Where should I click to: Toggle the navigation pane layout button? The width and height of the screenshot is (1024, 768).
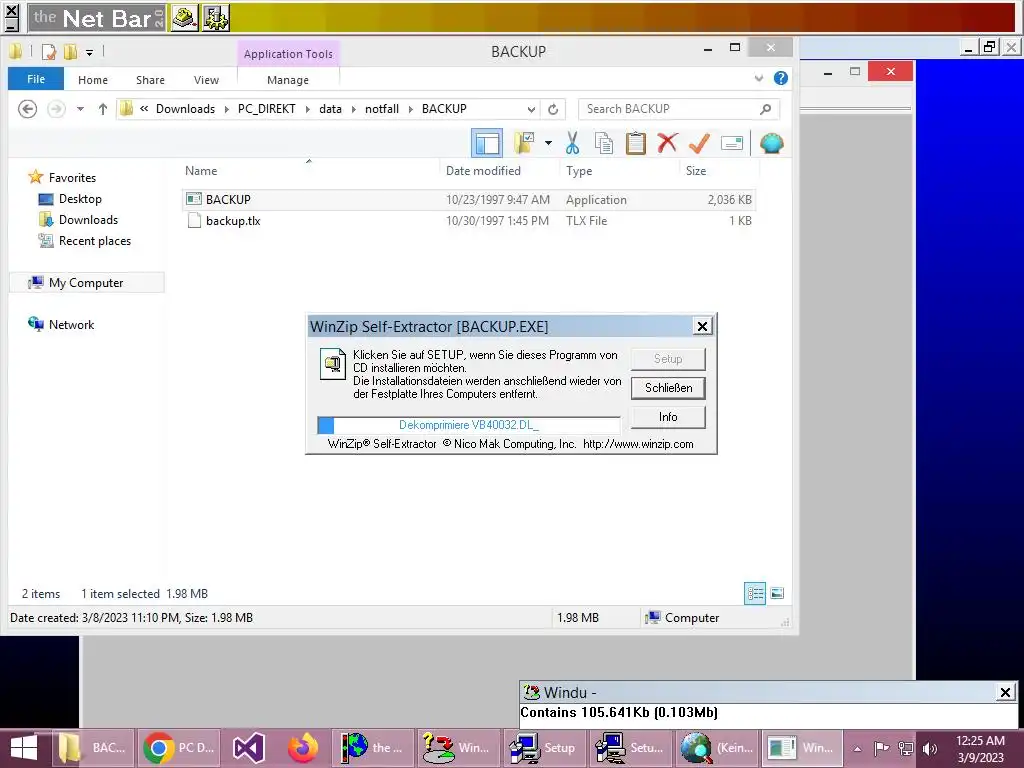pyautogui.click(x=487, y=143)
